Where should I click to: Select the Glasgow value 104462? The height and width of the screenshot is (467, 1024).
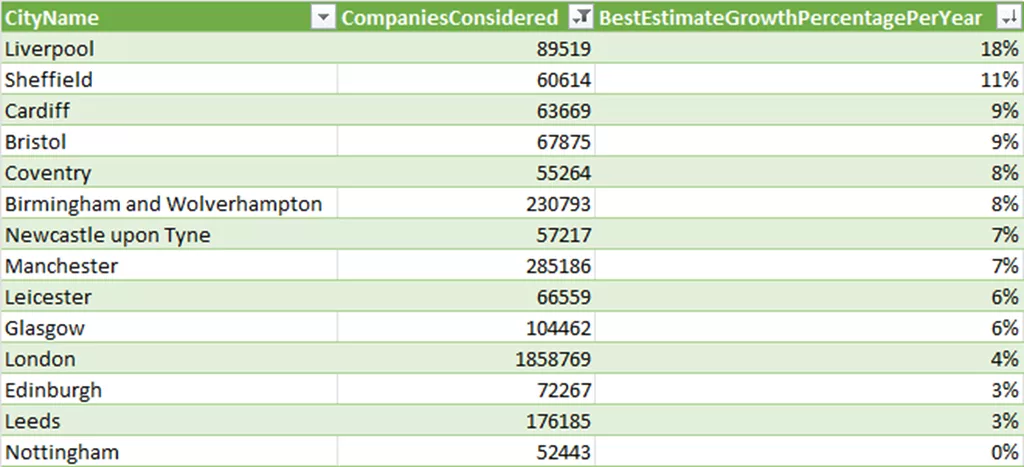[x=466, y=328]
